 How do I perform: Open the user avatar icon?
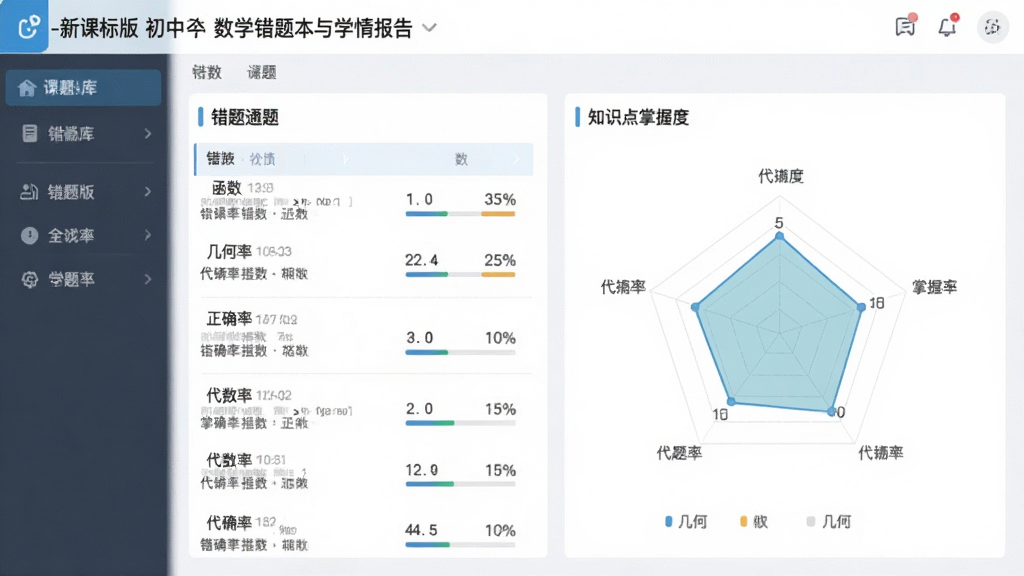tap(992, 27)
